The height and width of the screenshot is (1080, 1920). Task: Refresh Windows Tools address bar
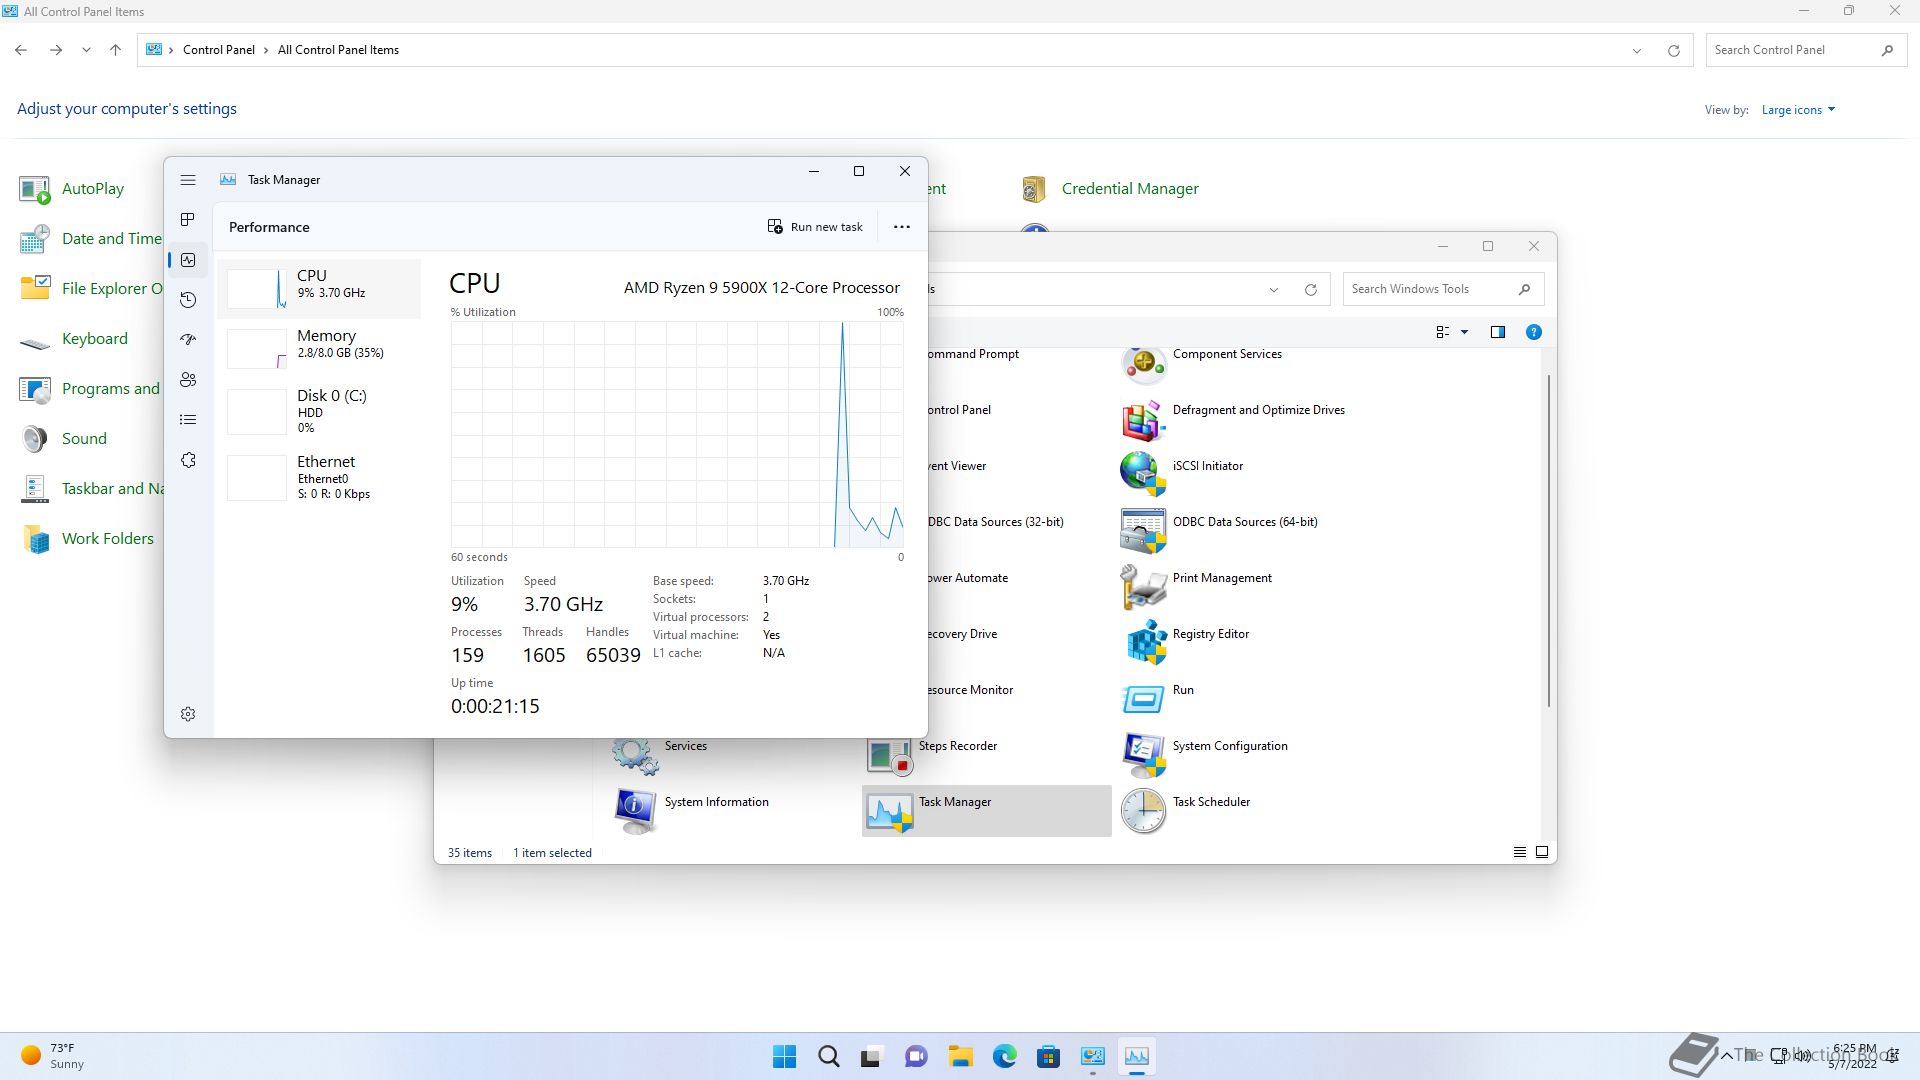(1310, 290)
